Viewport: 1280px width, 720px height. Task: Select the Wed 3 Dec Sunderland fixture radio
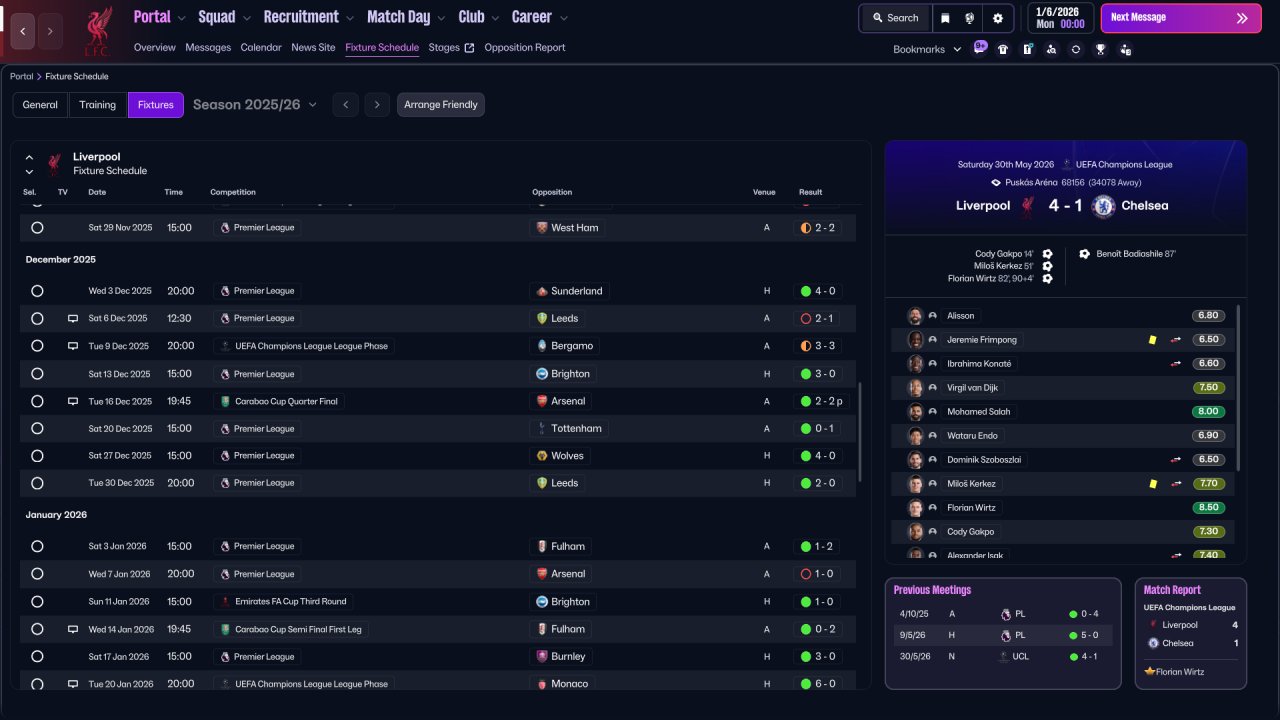click(37, 291)
